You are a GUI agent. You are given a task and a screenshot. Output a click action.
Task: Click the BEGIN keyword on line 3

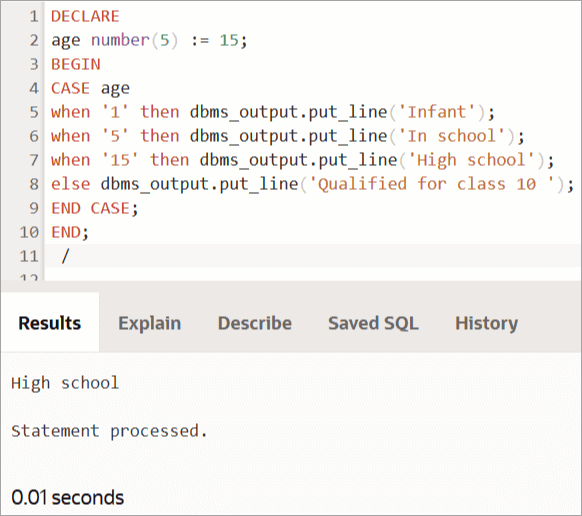click(76, 65)
